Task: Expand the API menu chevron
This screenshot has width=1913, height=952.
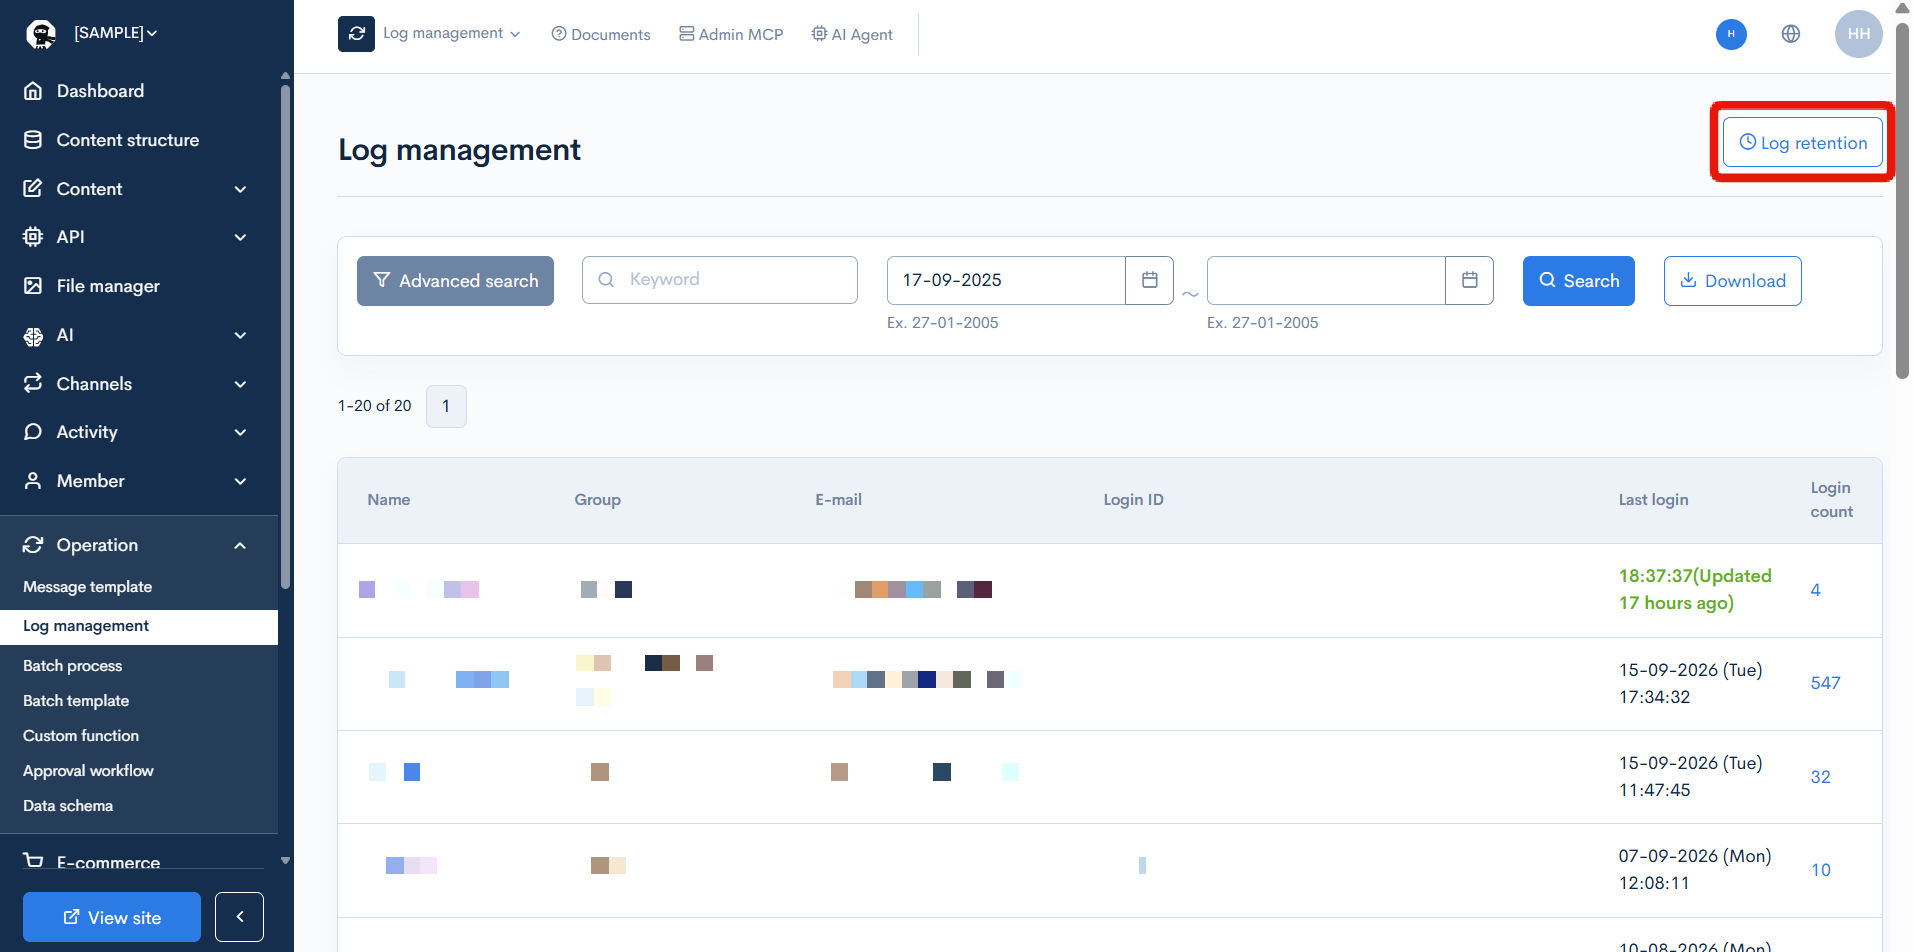Action: click(240, 237)
